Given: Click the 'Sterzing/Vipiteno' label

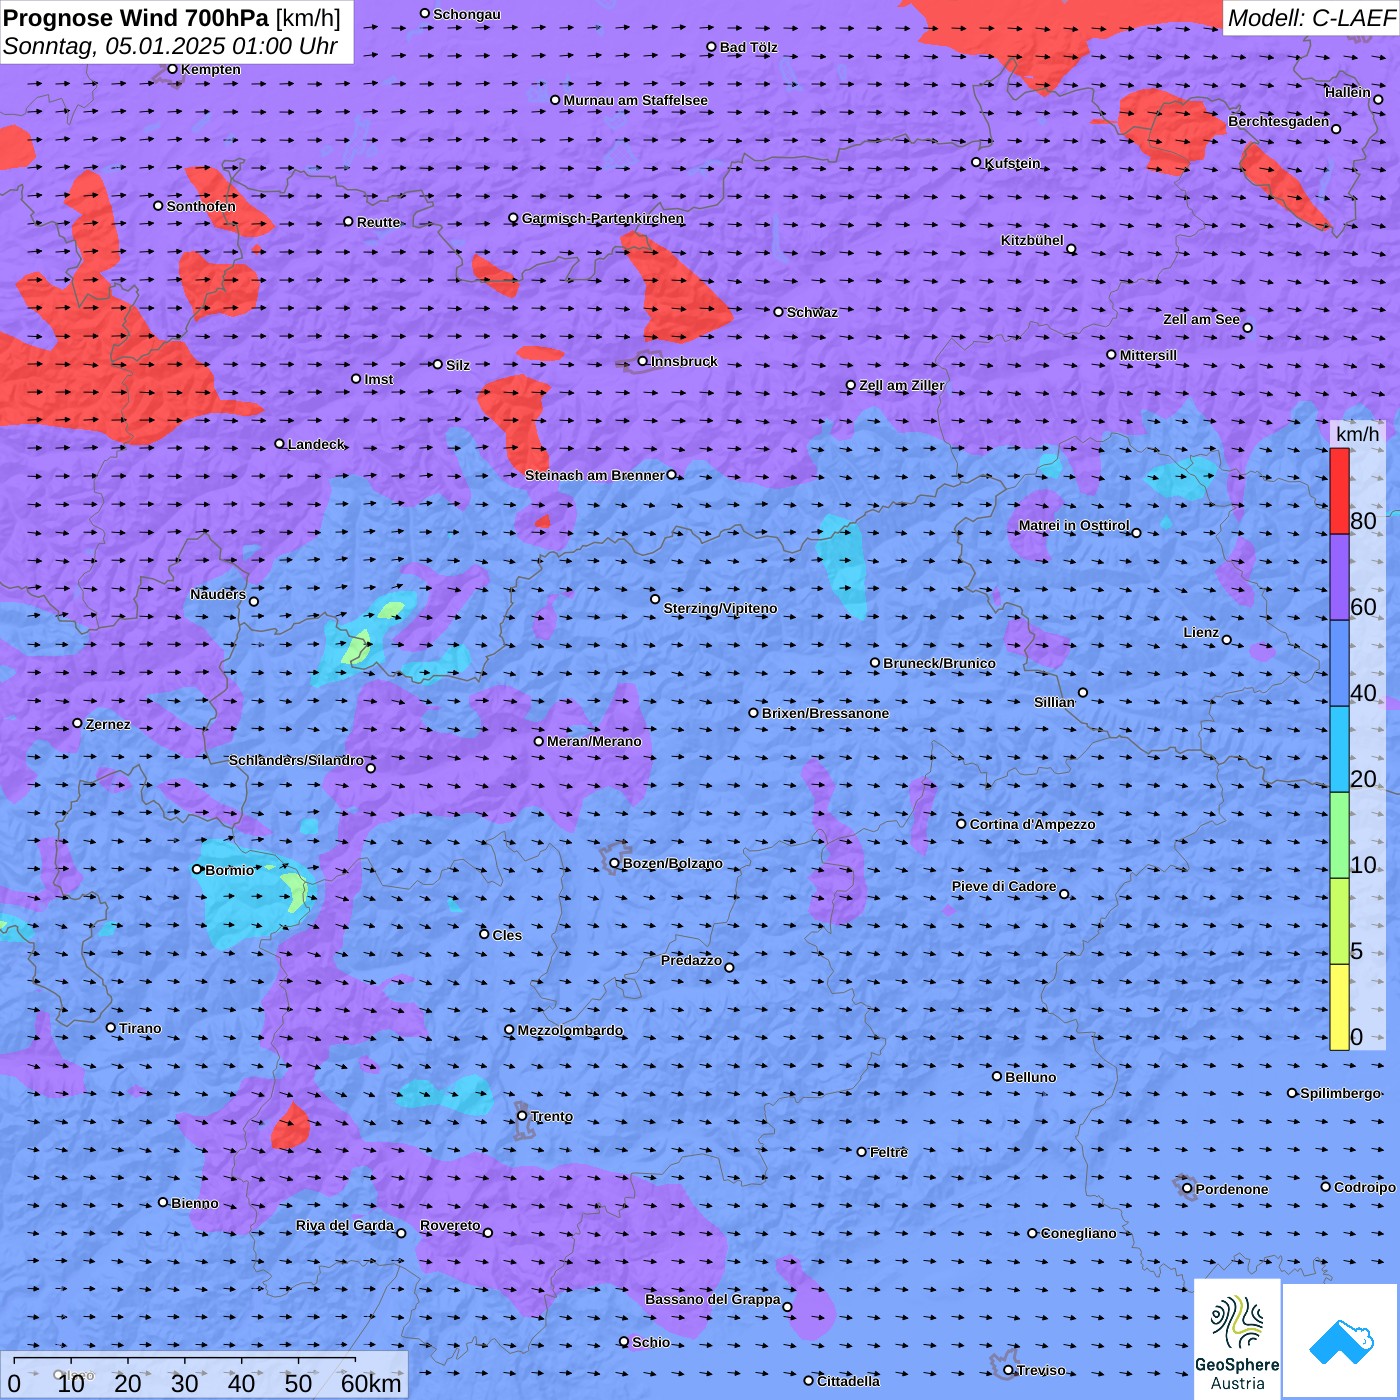Looking at the screenshot, I should (x=720, y=608).
